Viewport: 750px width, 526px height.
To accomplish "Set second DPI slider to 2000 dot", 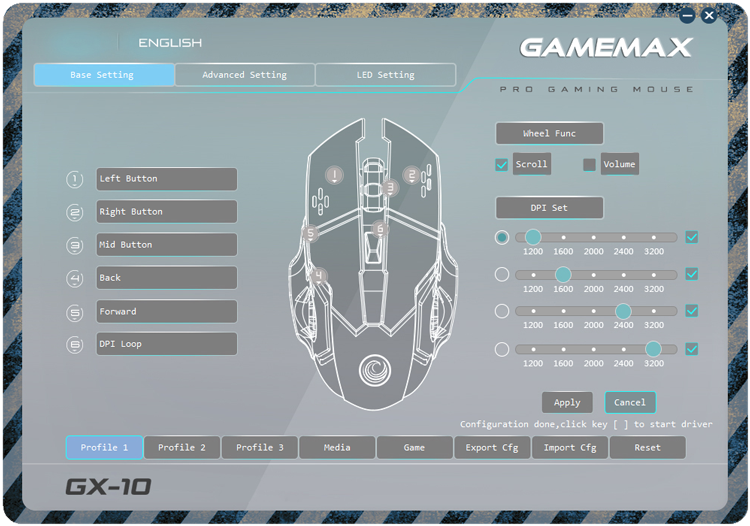I will click(x=594, y=275).
